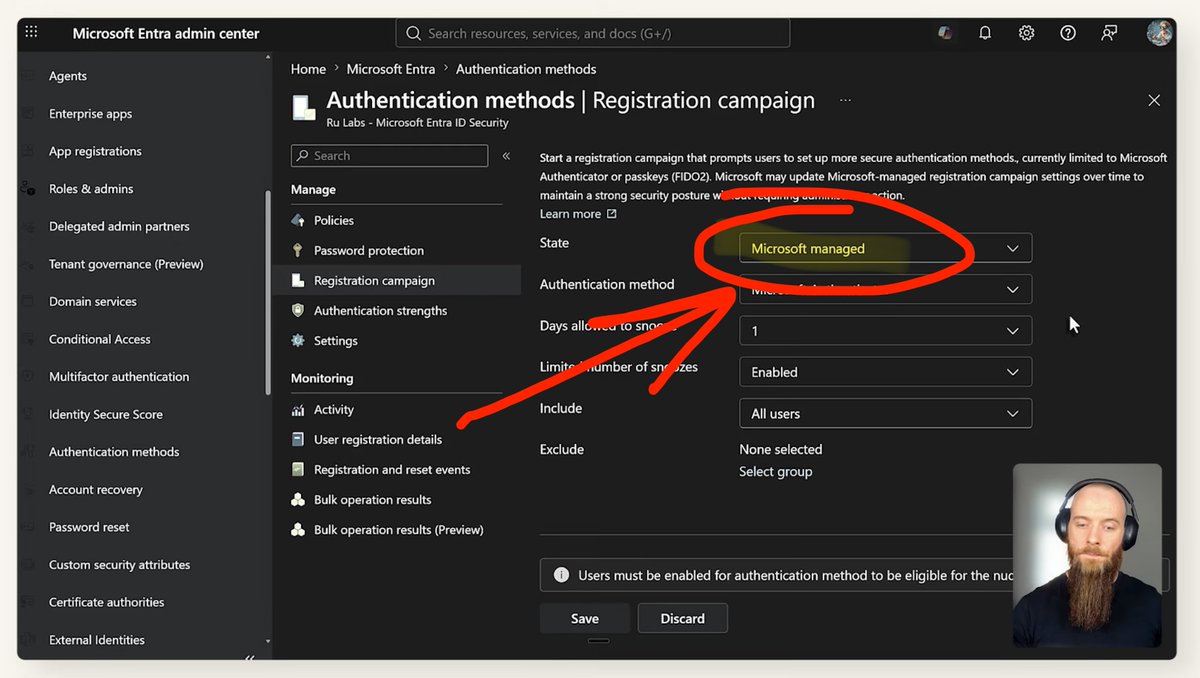1200x678 pixels.
Task: Open the notifications bell
Action: pos(985,33)
